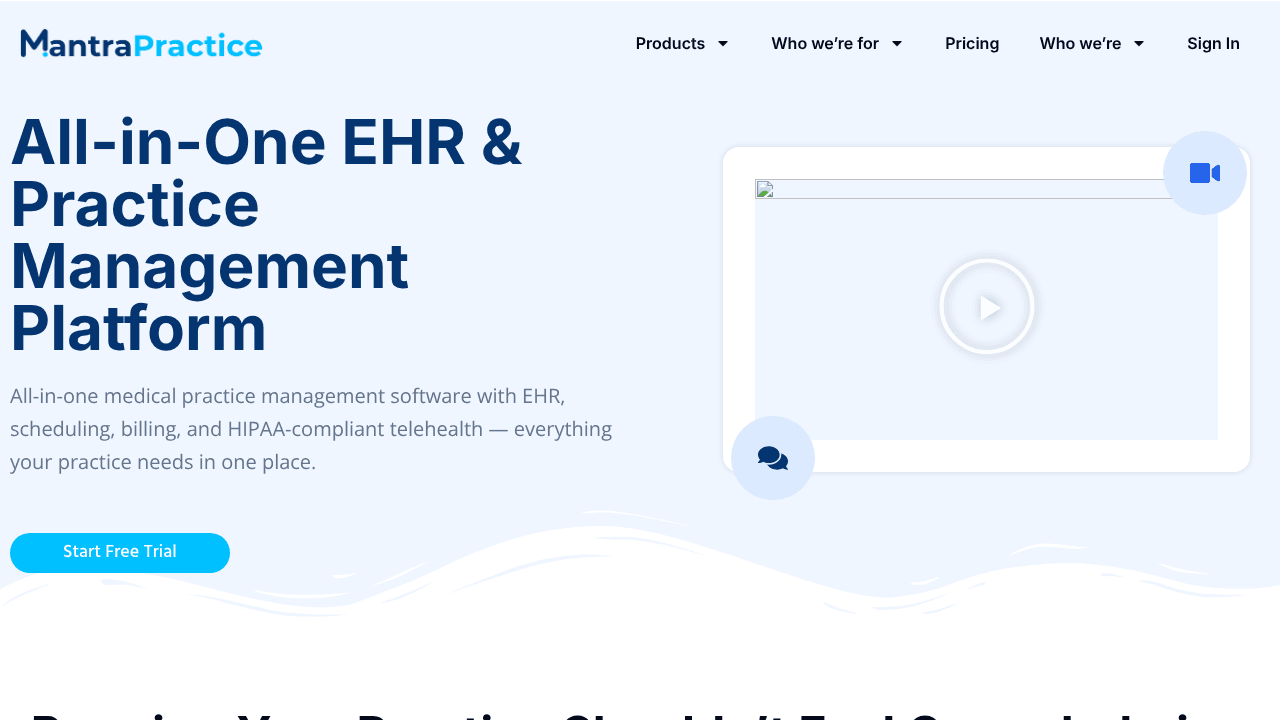The height and width of the screenshot is (720, 1280).
Task: Expand the Who we're for dropdown arrow
Action: [x=897, y=43]
